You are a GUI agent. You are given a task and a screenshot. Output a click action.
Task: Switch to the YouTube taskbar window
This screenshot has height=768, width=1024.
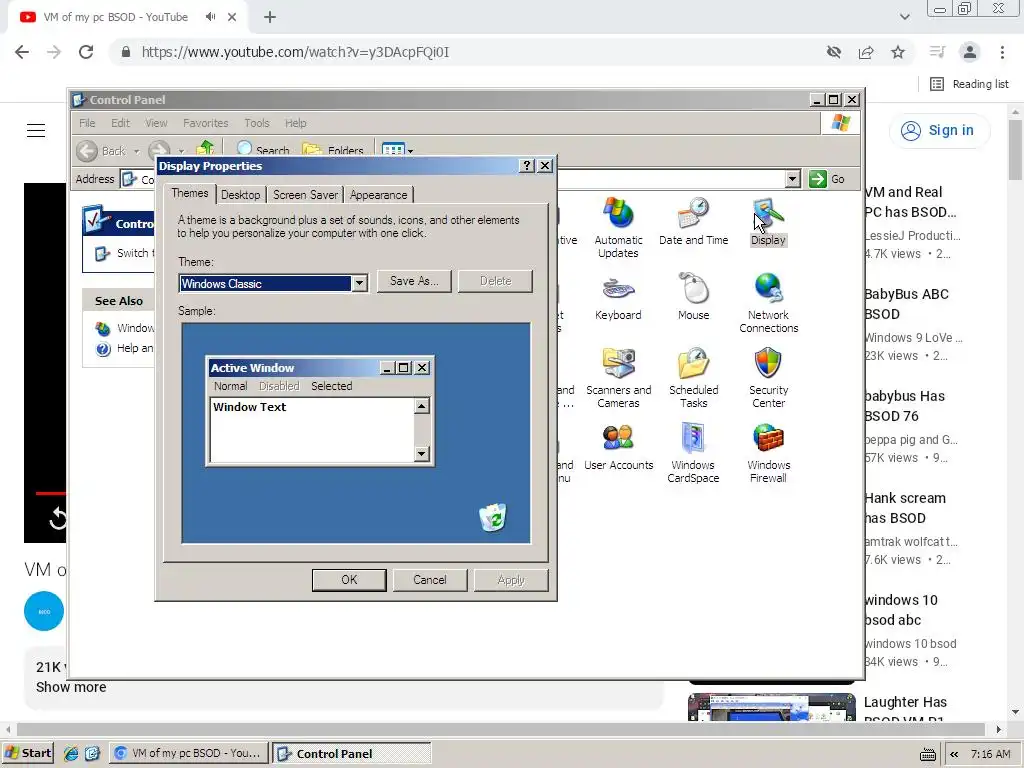point(188,753)
